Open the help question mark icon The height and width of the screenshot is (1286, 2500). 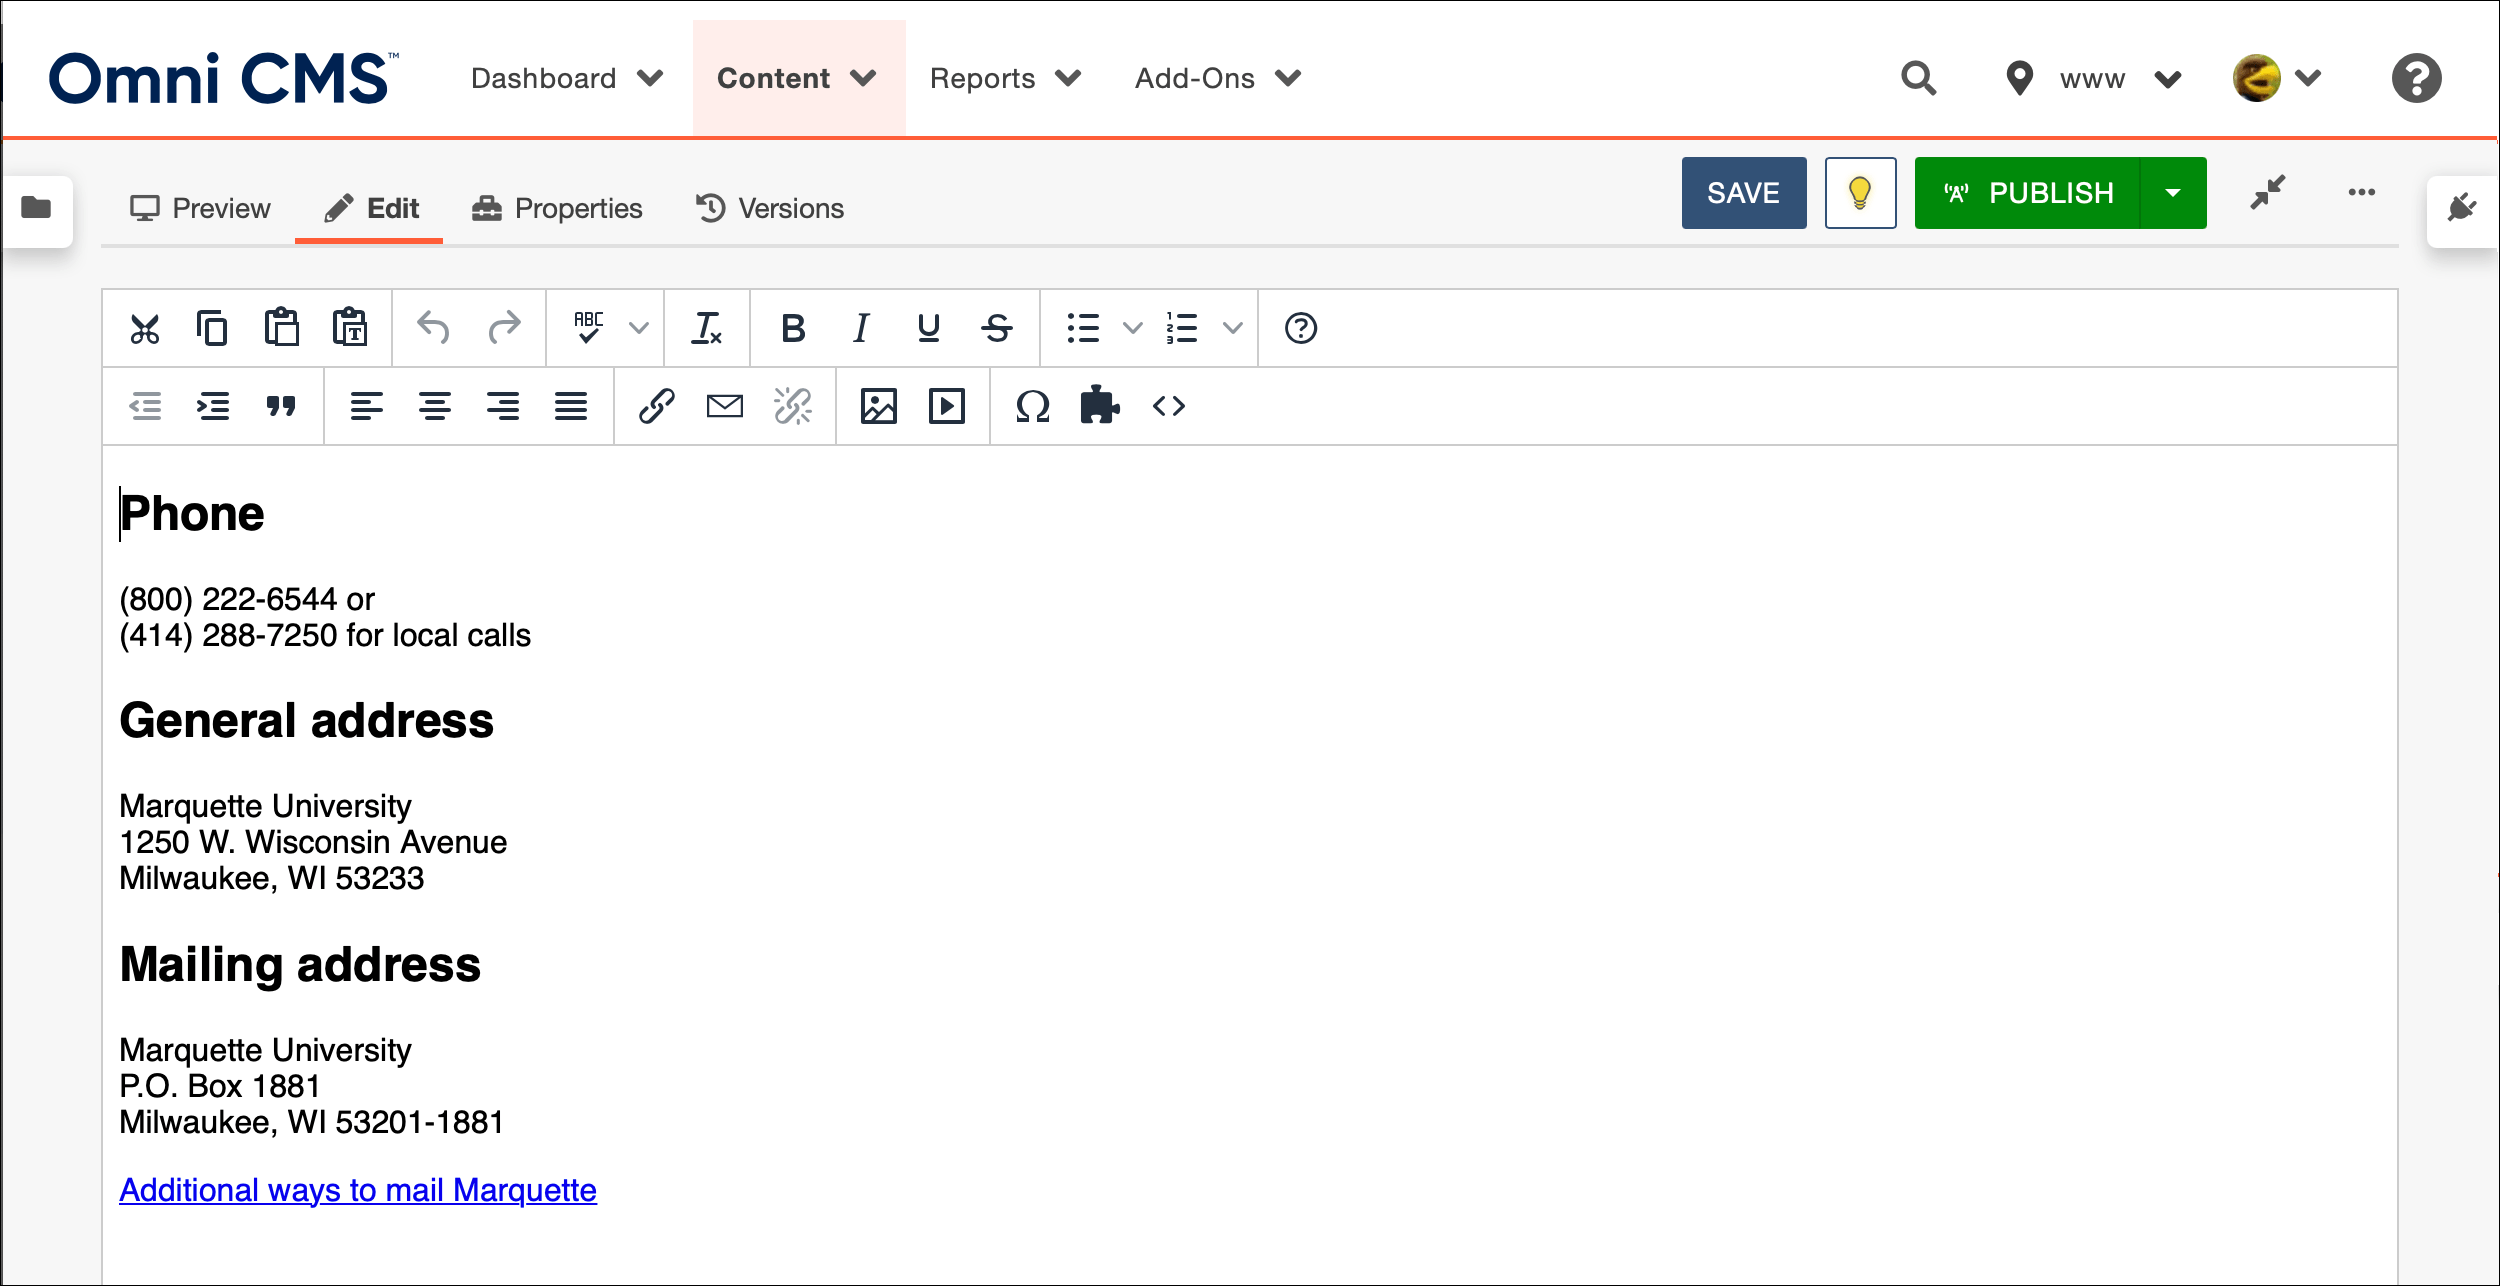tap(2416, 78)
